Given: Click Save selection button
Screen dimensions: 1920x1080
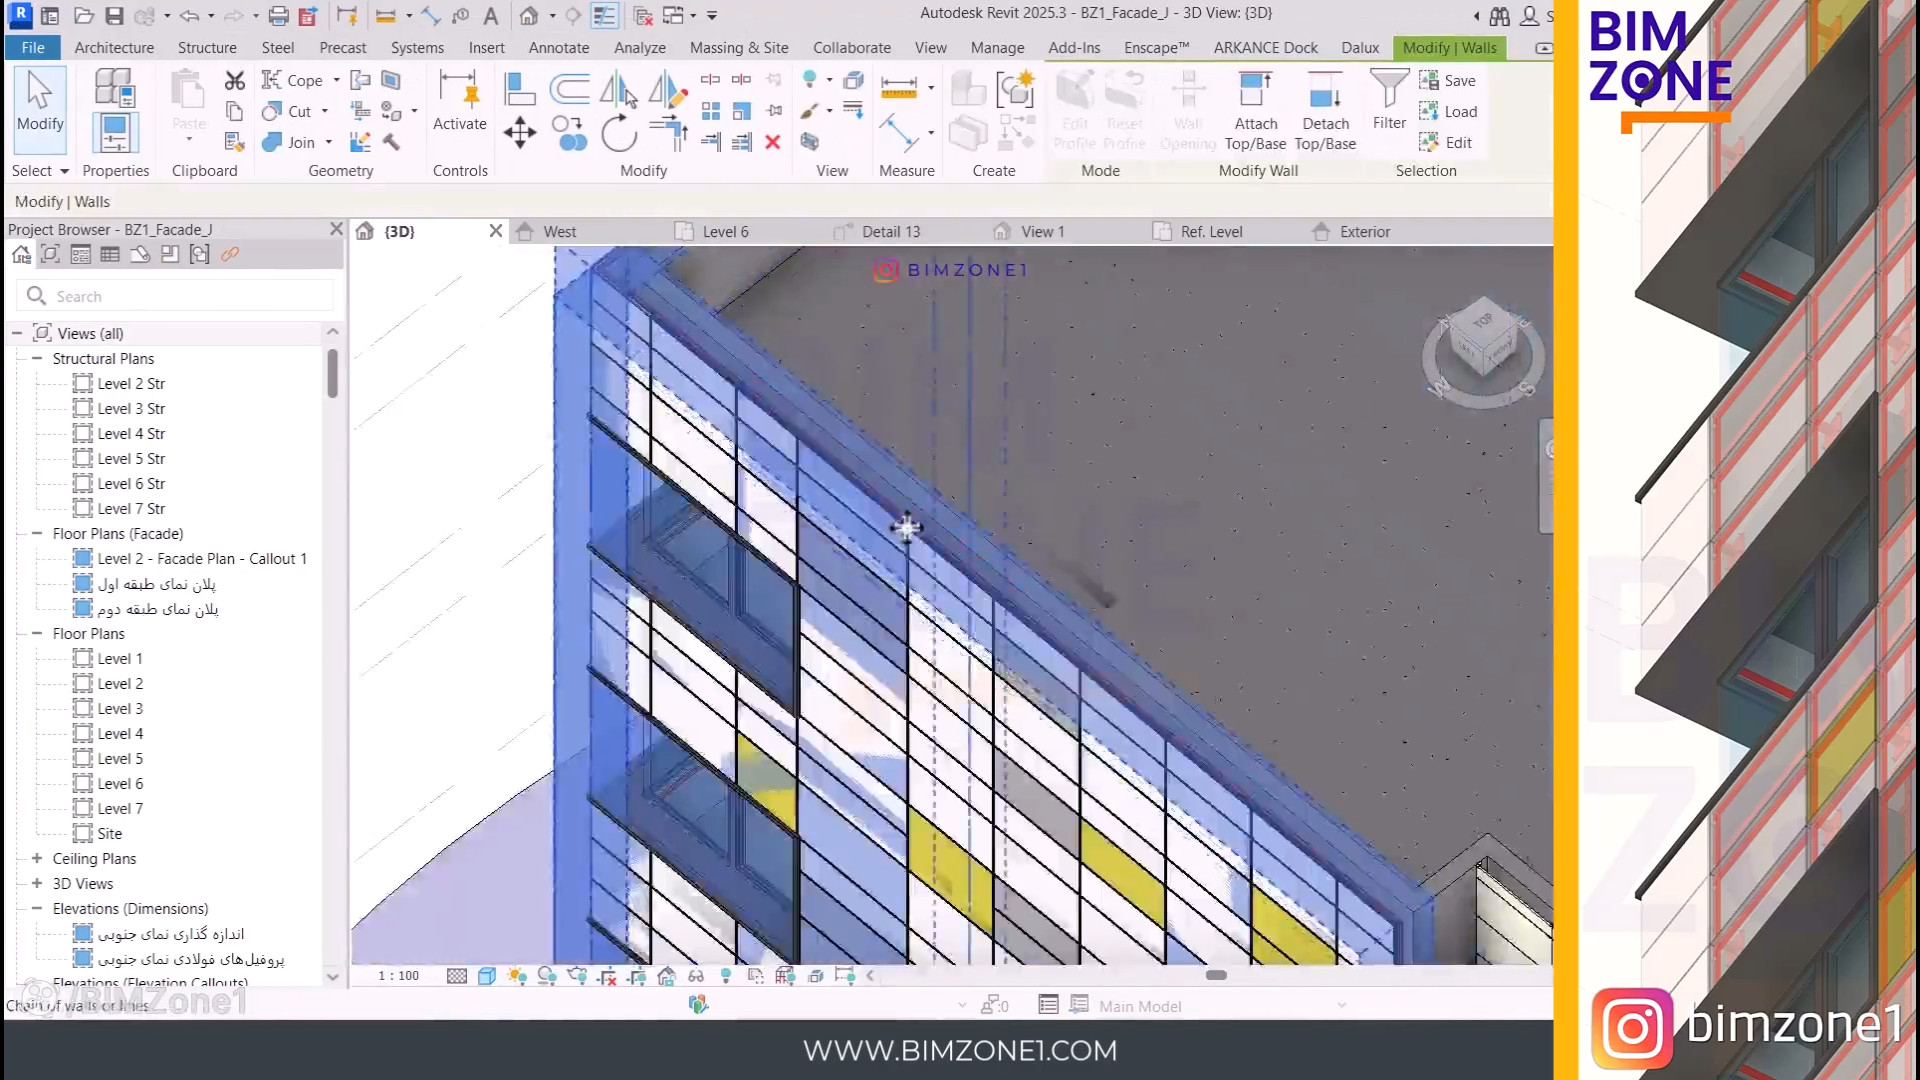Looking at the screenshot, I should [x=1448, y=80].
